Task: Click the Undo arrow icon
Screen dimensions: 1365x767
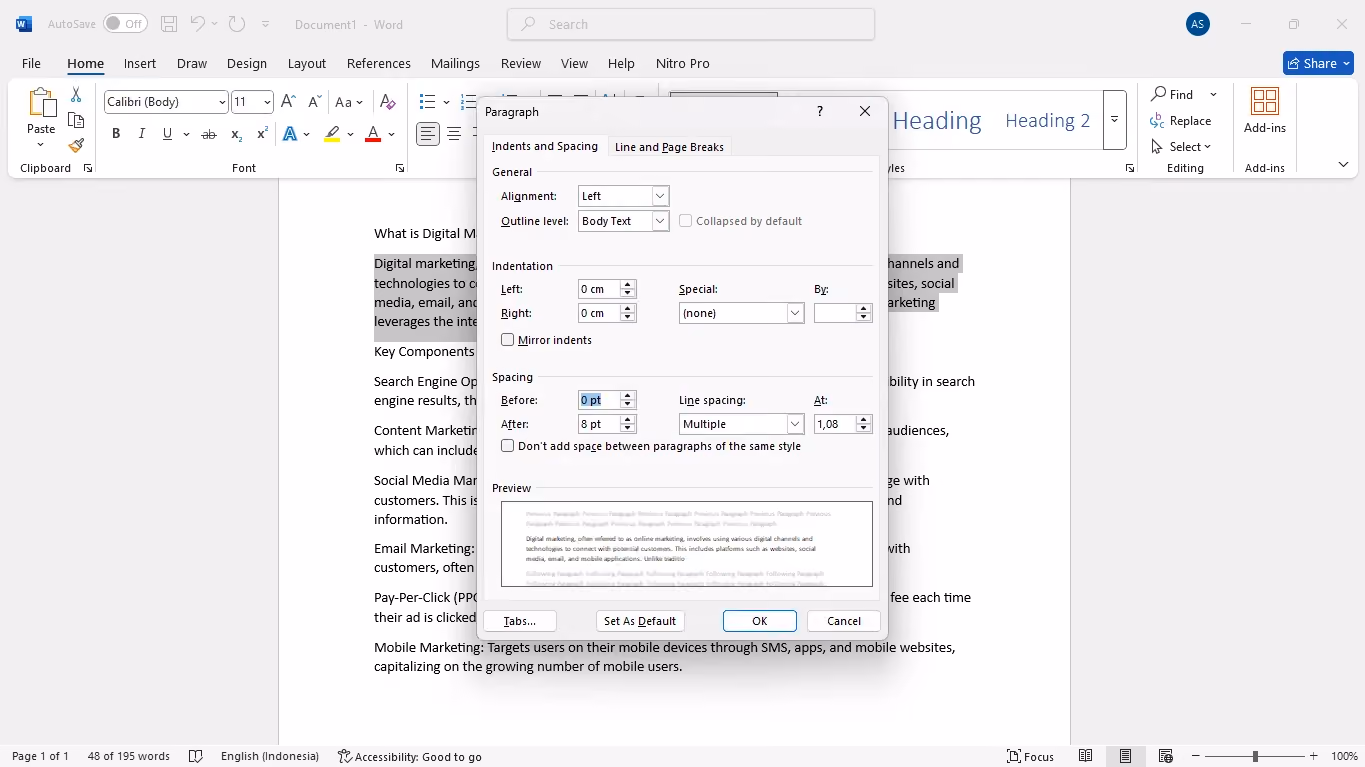Action: point(198,24)
